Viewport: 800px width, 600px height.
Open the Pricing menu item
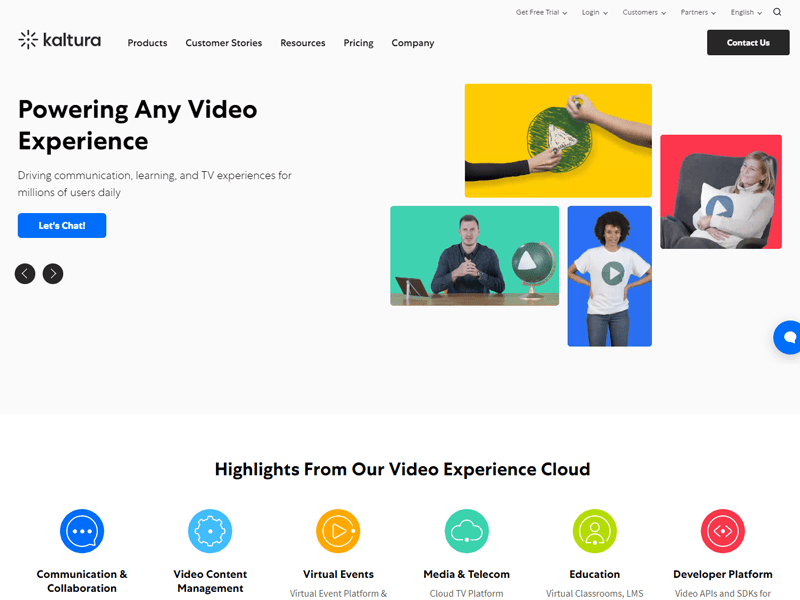click(x=358, y=43)
